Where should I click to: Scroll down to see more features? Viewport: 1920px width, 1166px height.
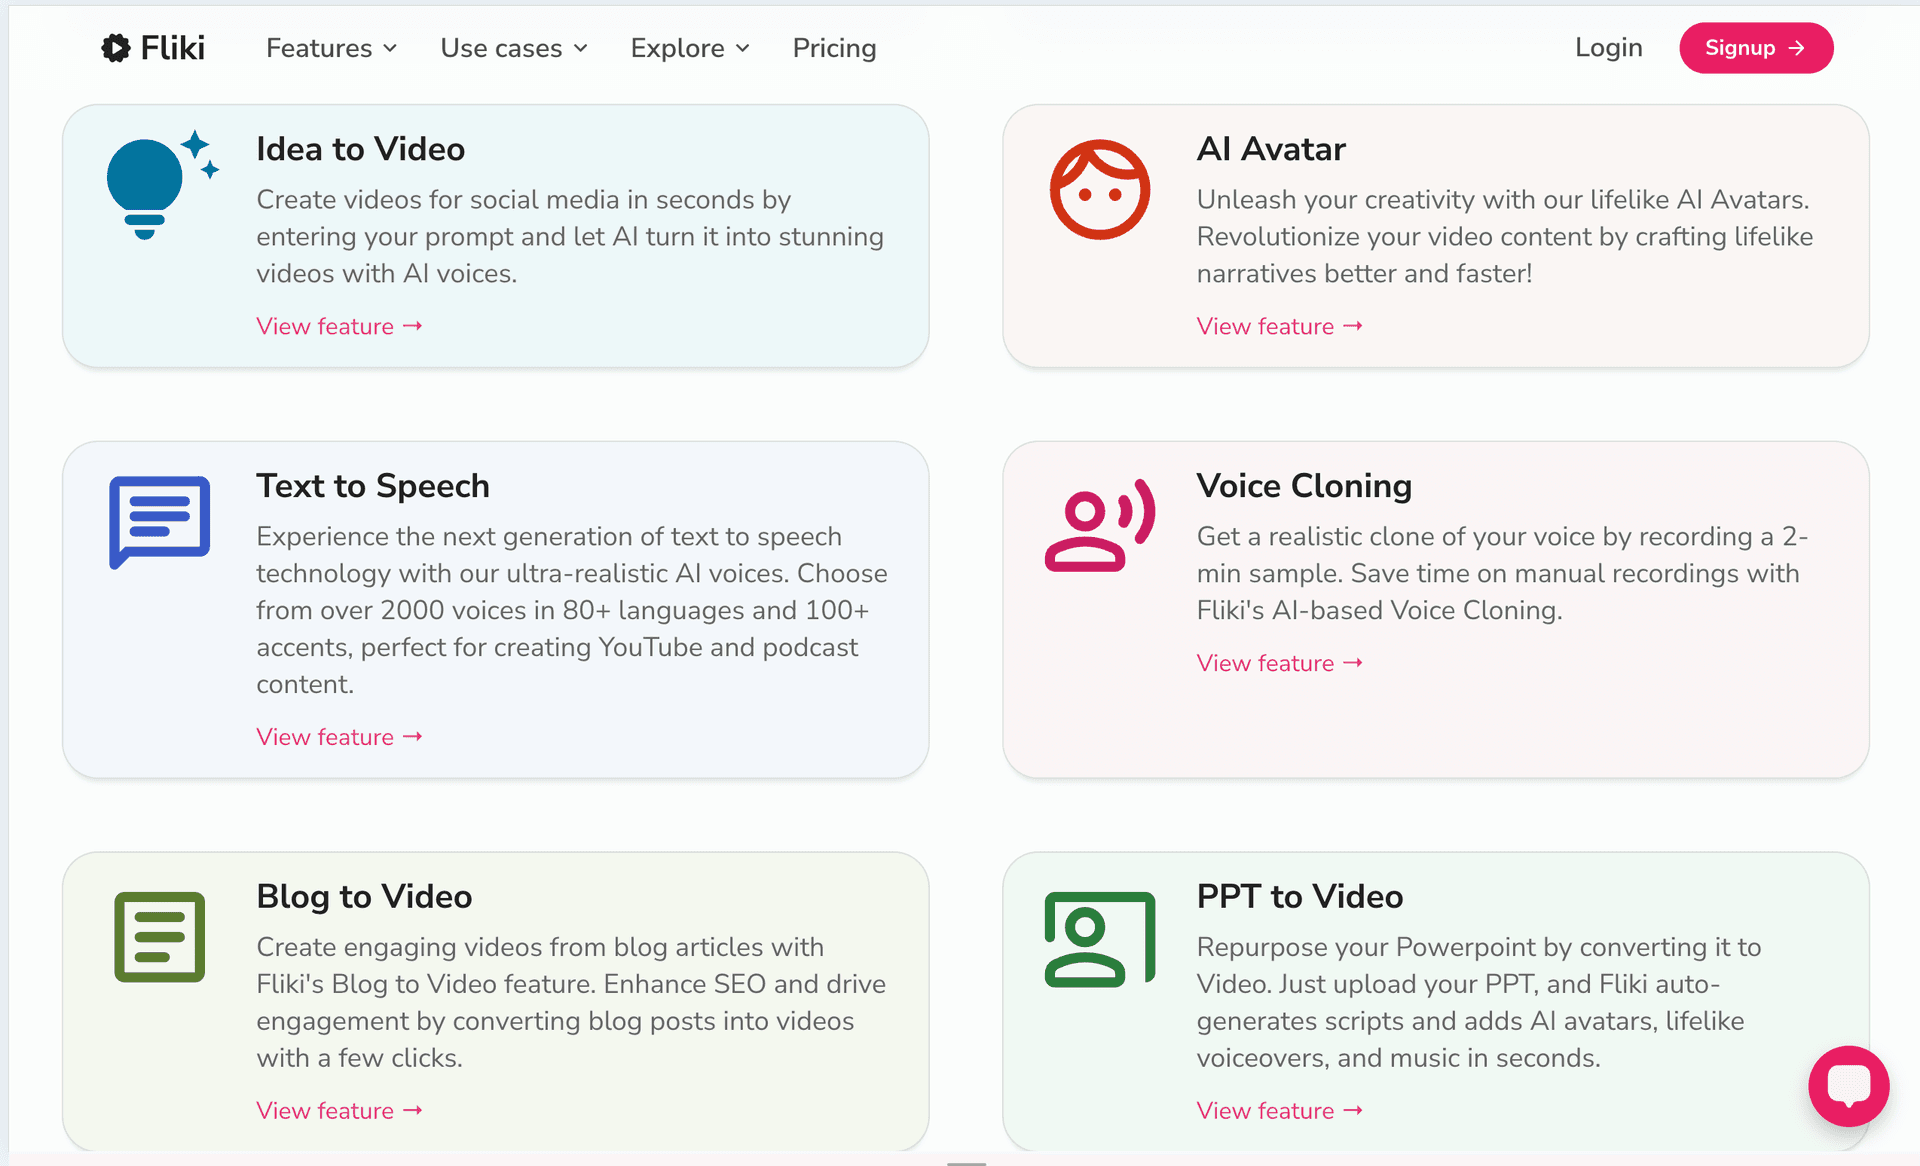coord(960,1161)
